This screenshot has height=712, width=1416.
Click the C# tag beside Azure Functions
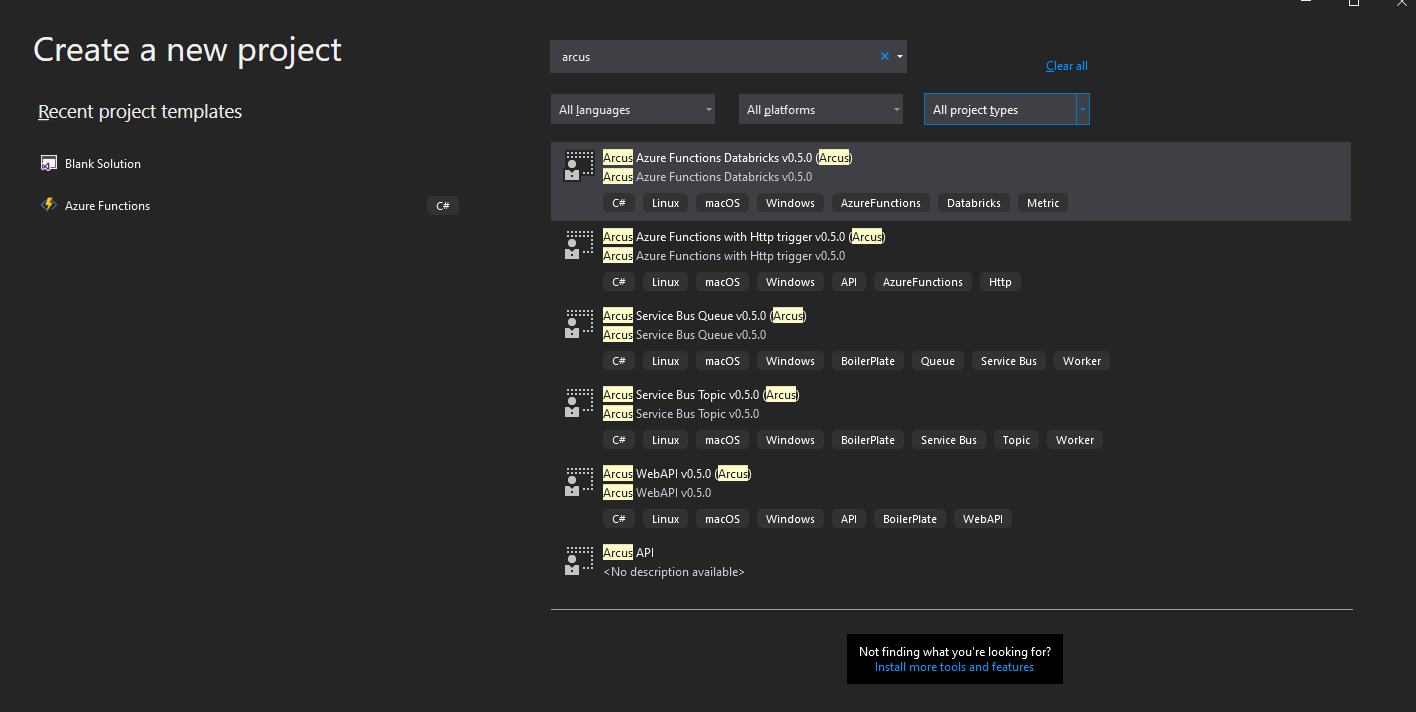pyautogui.click(x=443, y=206)
